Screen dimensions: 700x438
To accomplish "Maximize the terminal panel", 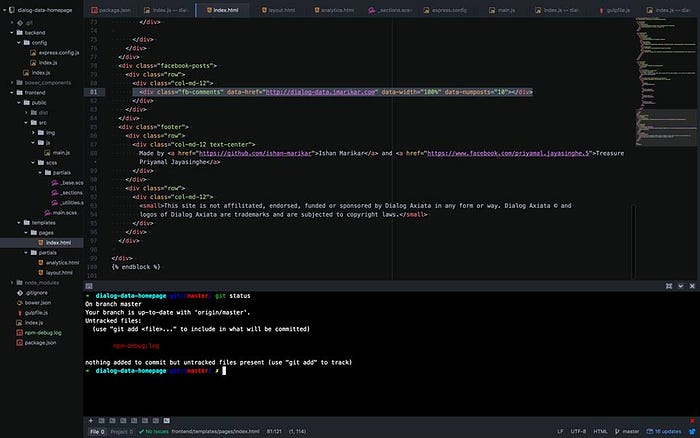I will pyautogui.click(x=669, y=286).
